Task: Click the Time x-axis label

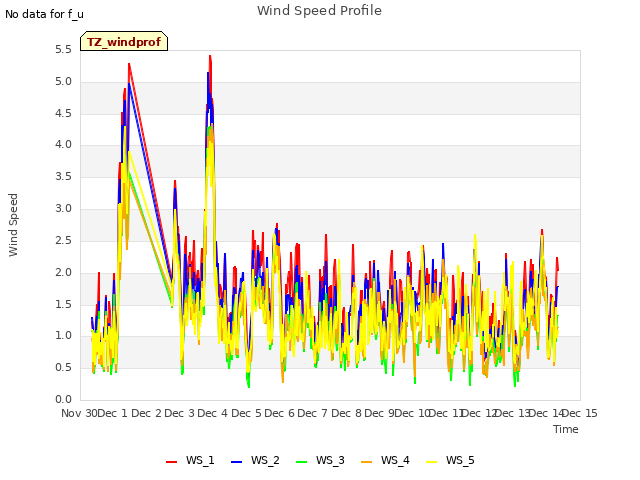Action: coord(566,429)
